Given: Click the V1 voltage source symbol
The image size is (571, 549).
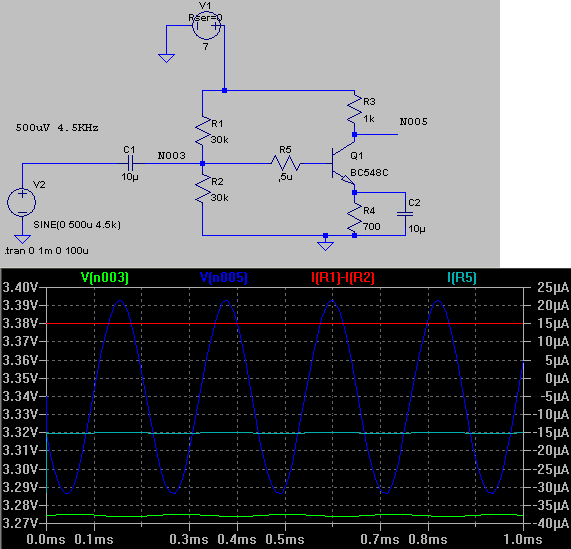Looking at the screenshot, I should 206,25.
